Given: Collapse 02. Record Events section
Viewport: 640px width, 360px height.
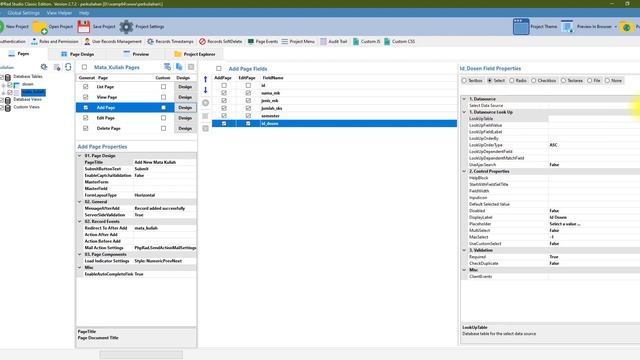Looking at the screenshot, I should click(x=80, y=222).
